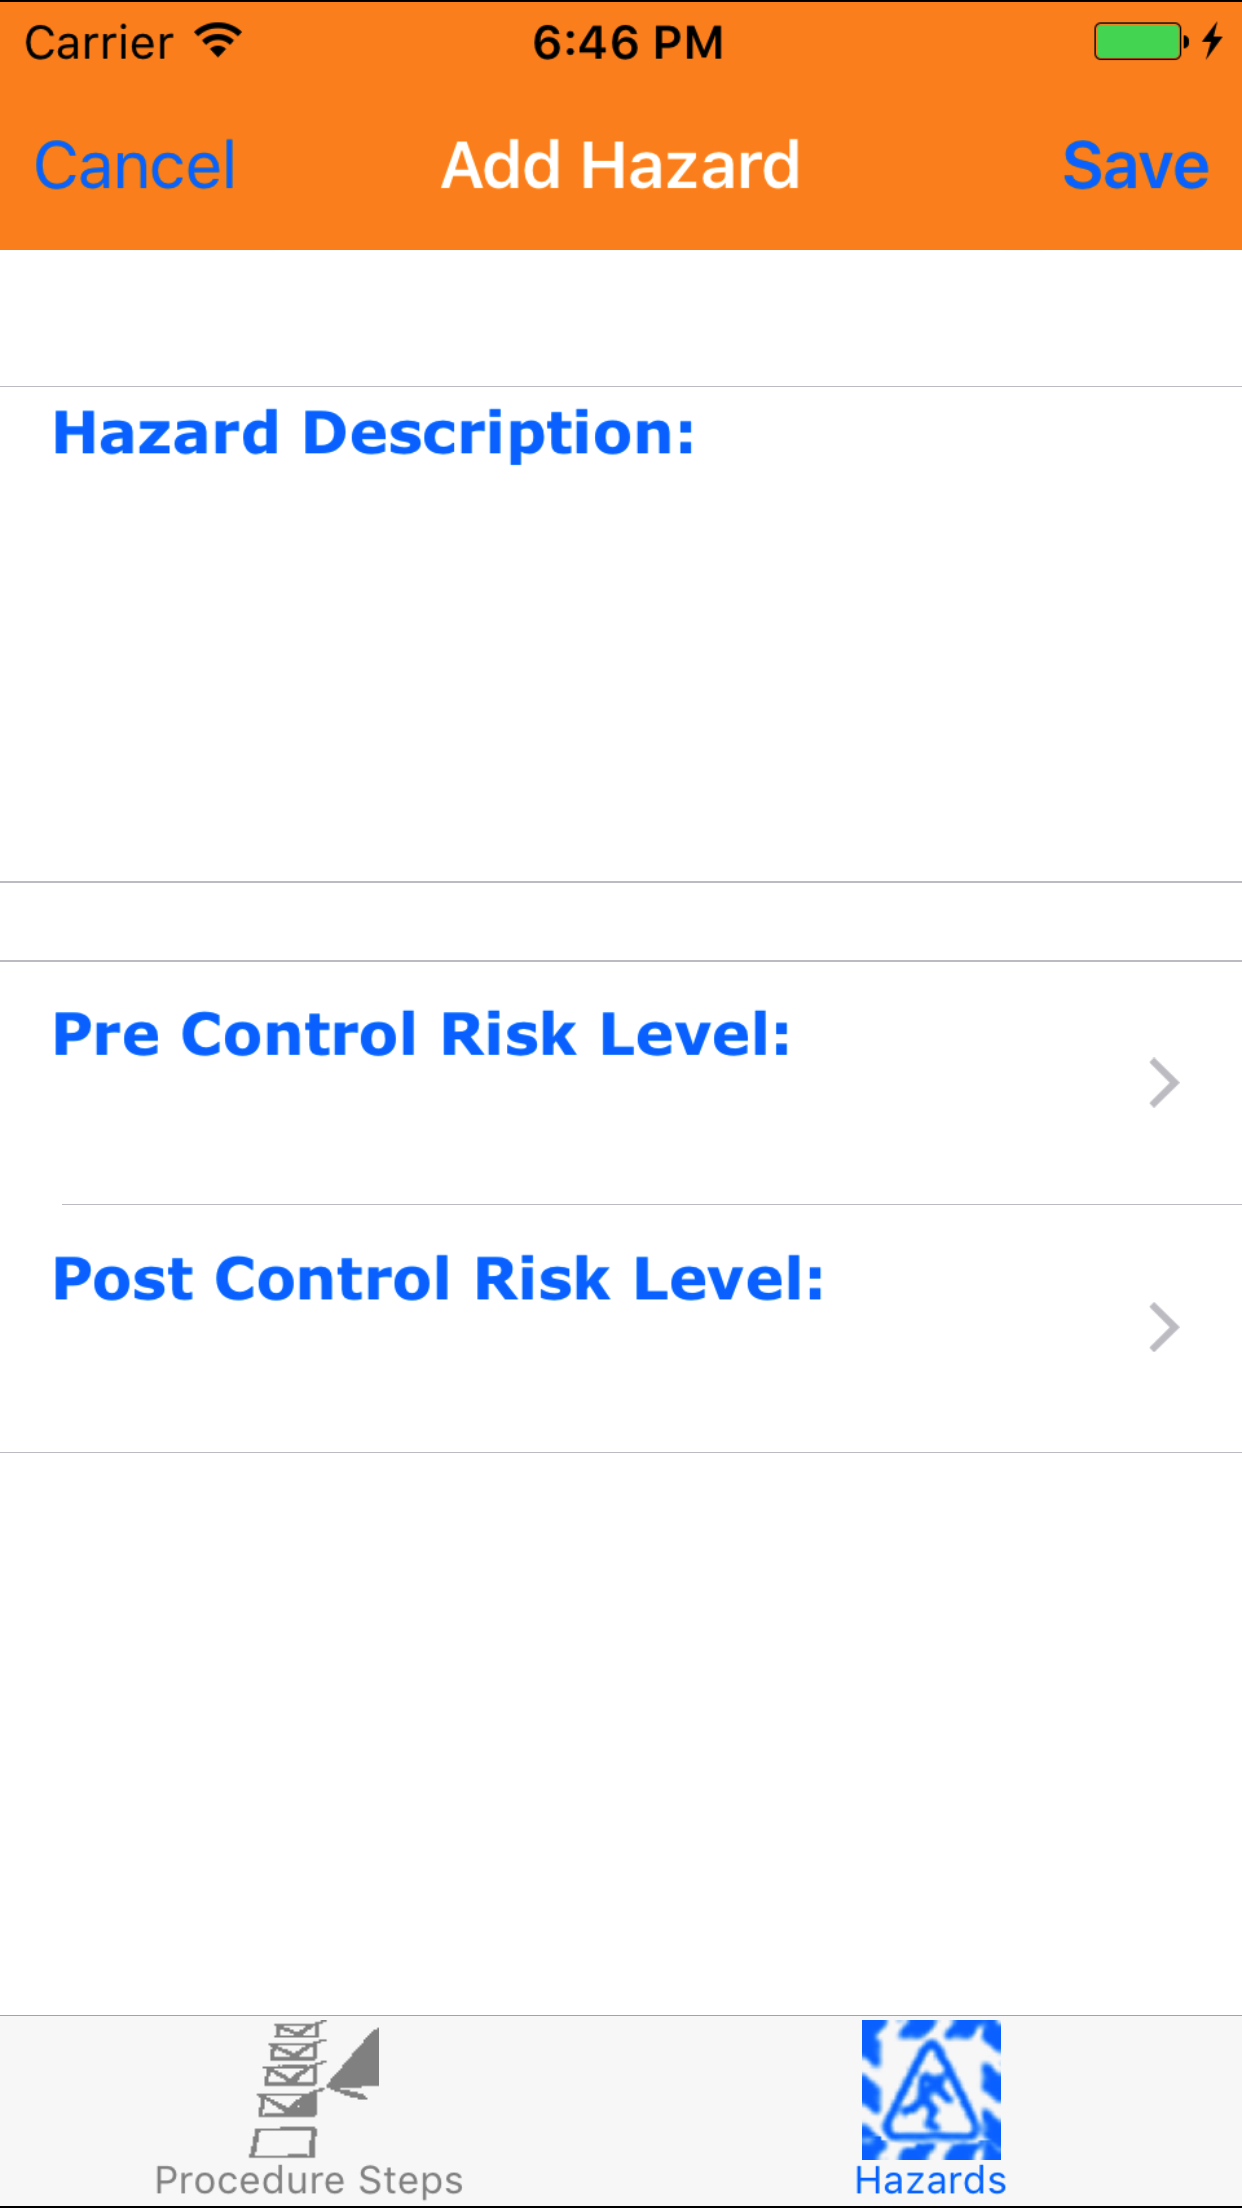Save the new hazard
1242x2208 pixels.
[x=1135, y=166]
